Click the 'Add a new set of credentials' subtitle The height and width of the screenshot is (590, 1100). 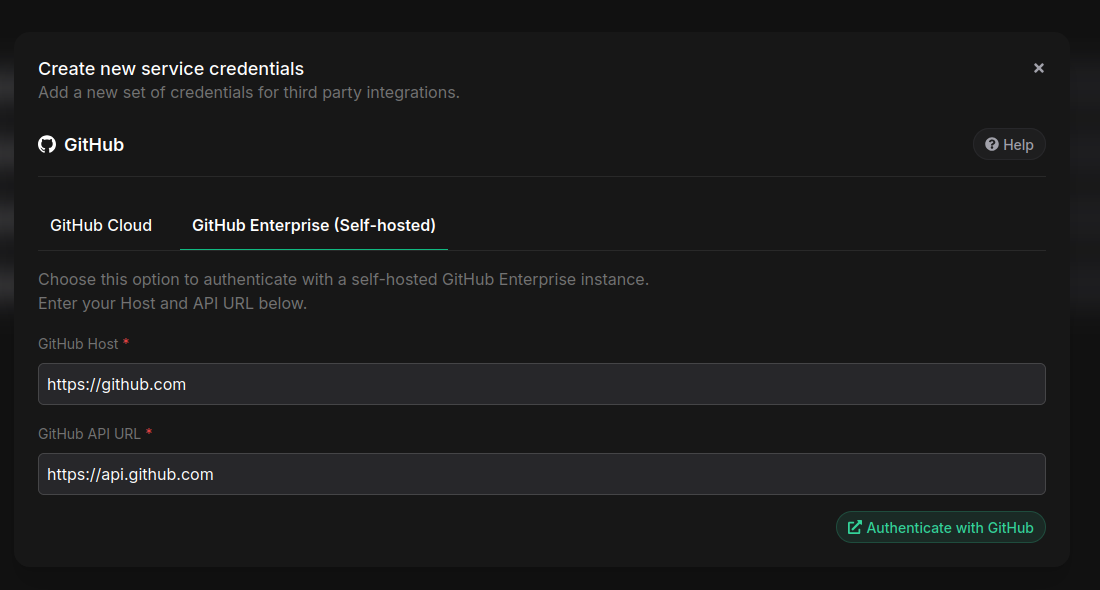click(248, 93)
